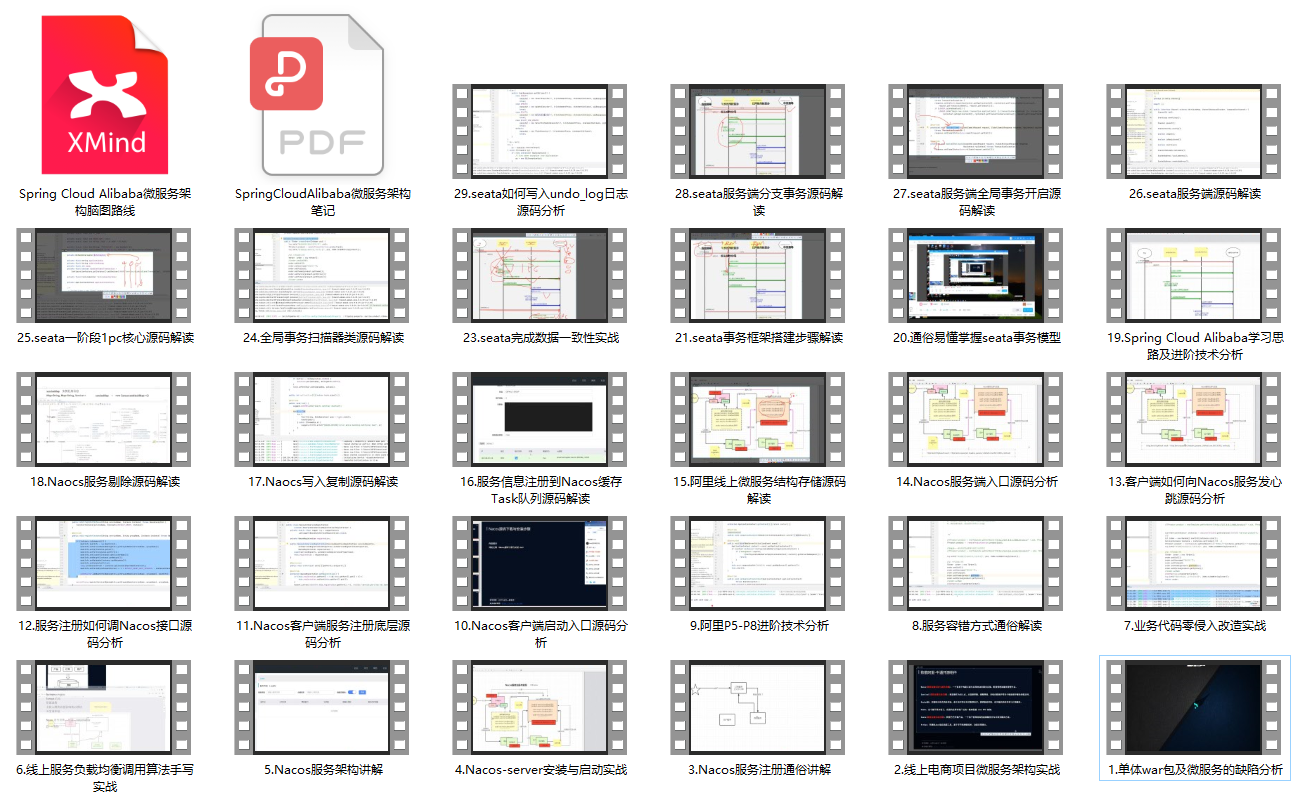Select video icon 7 业务代码零侵入改造实战
The image size is (1307, 810).
coord(1195,563)
